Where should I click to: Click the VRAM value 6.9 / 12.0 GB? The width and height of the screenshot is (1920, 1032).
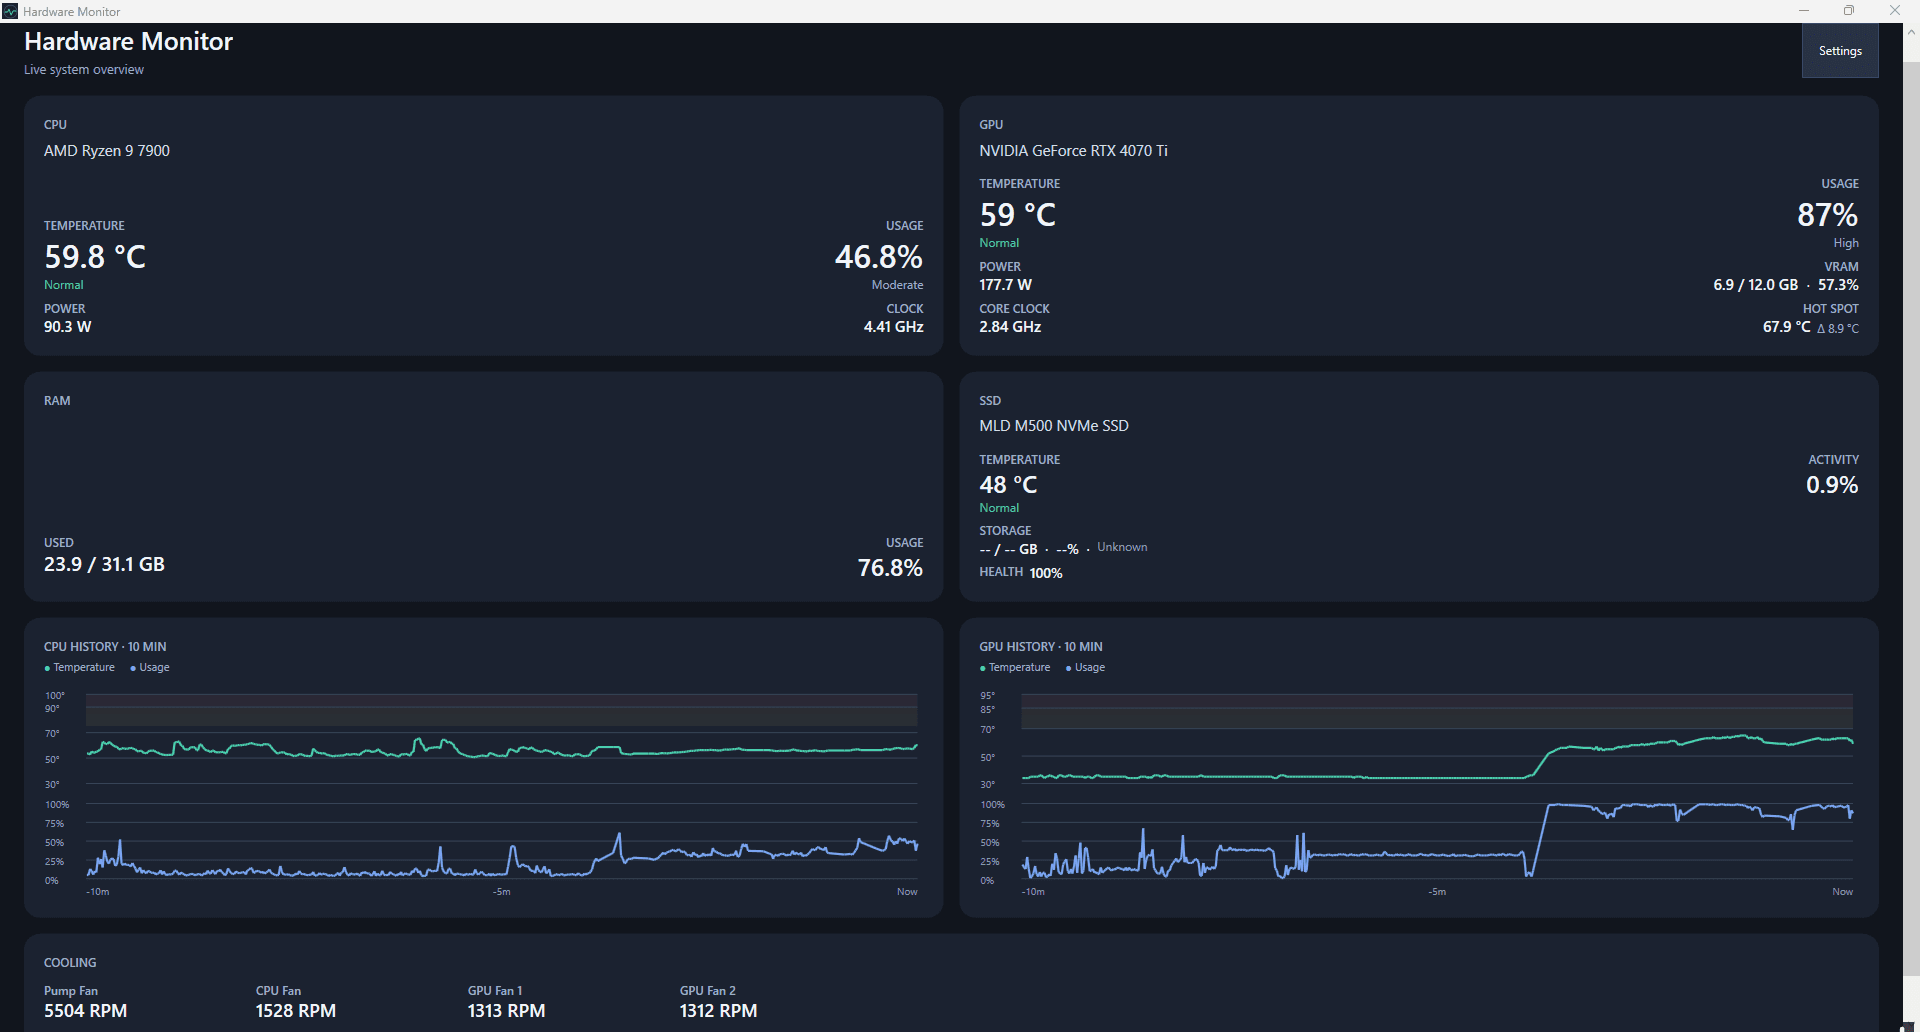[1755, 285]
